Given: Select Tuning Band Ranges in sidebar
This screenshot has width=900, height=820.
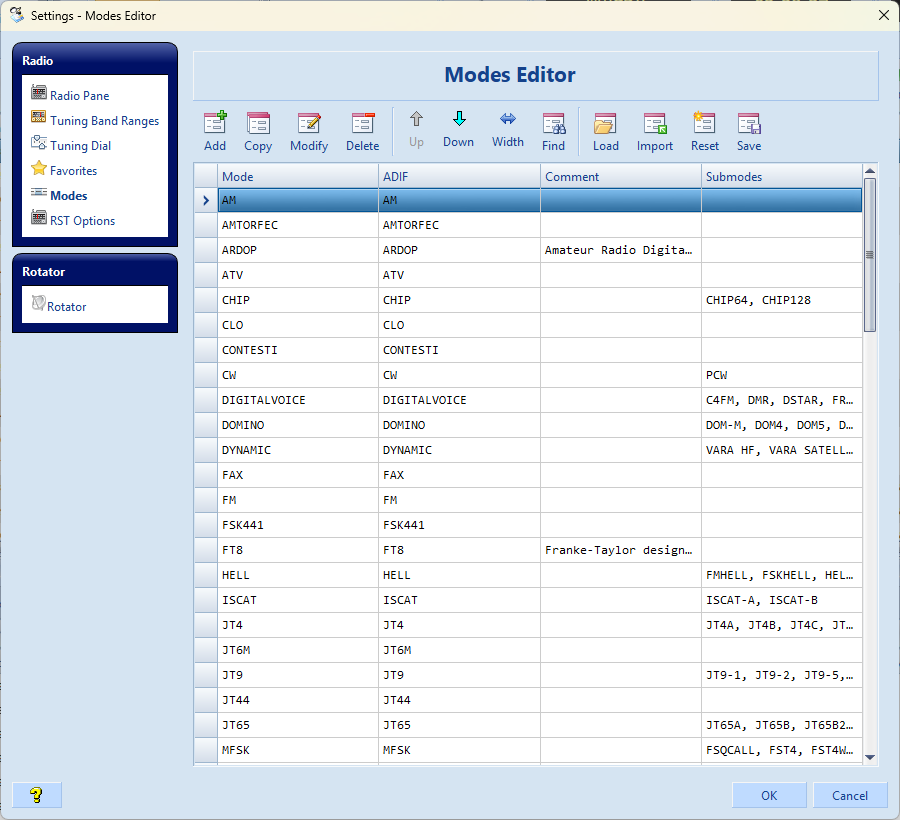Looking at the screenshot, I should click(x=104, y=121).
